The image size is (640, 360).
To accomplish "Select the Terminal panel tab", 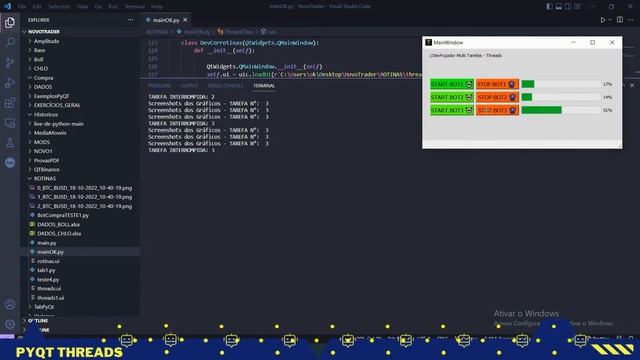I will click(264, 86).
